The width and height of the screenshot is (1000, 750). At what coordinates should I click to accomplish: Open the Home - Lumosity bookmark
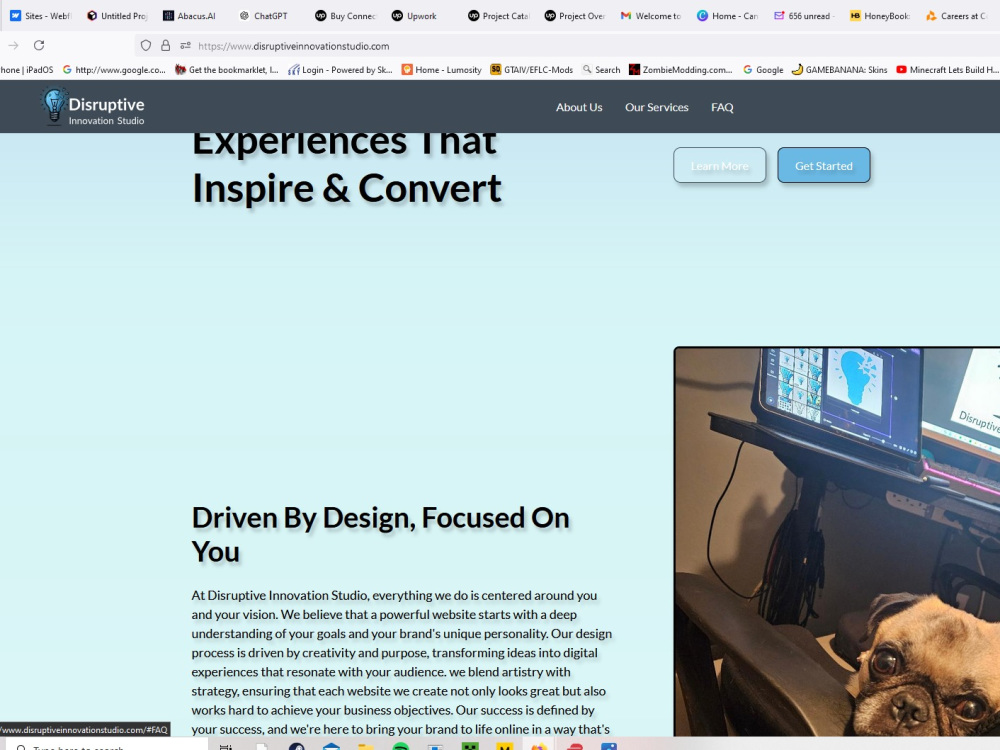[441, 70]
